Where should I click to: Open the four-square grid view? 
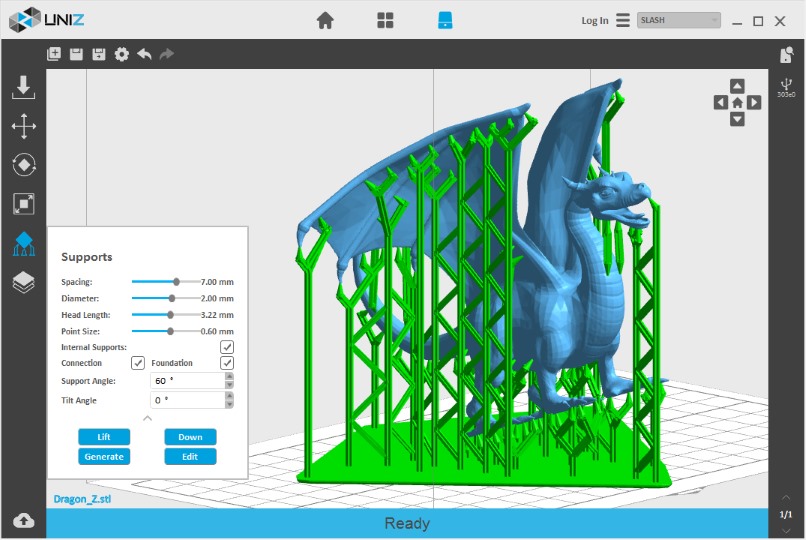(x=385, y=21)
